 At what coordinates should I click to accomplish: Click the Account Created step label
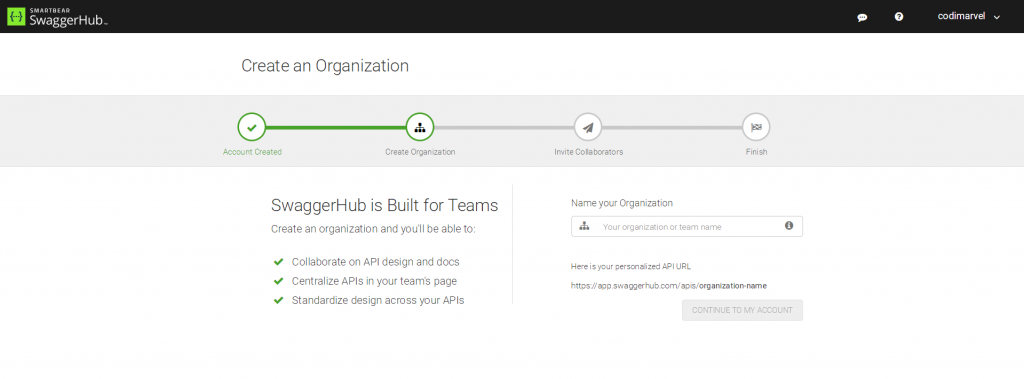pyautogui.click(x=252, y=152)
